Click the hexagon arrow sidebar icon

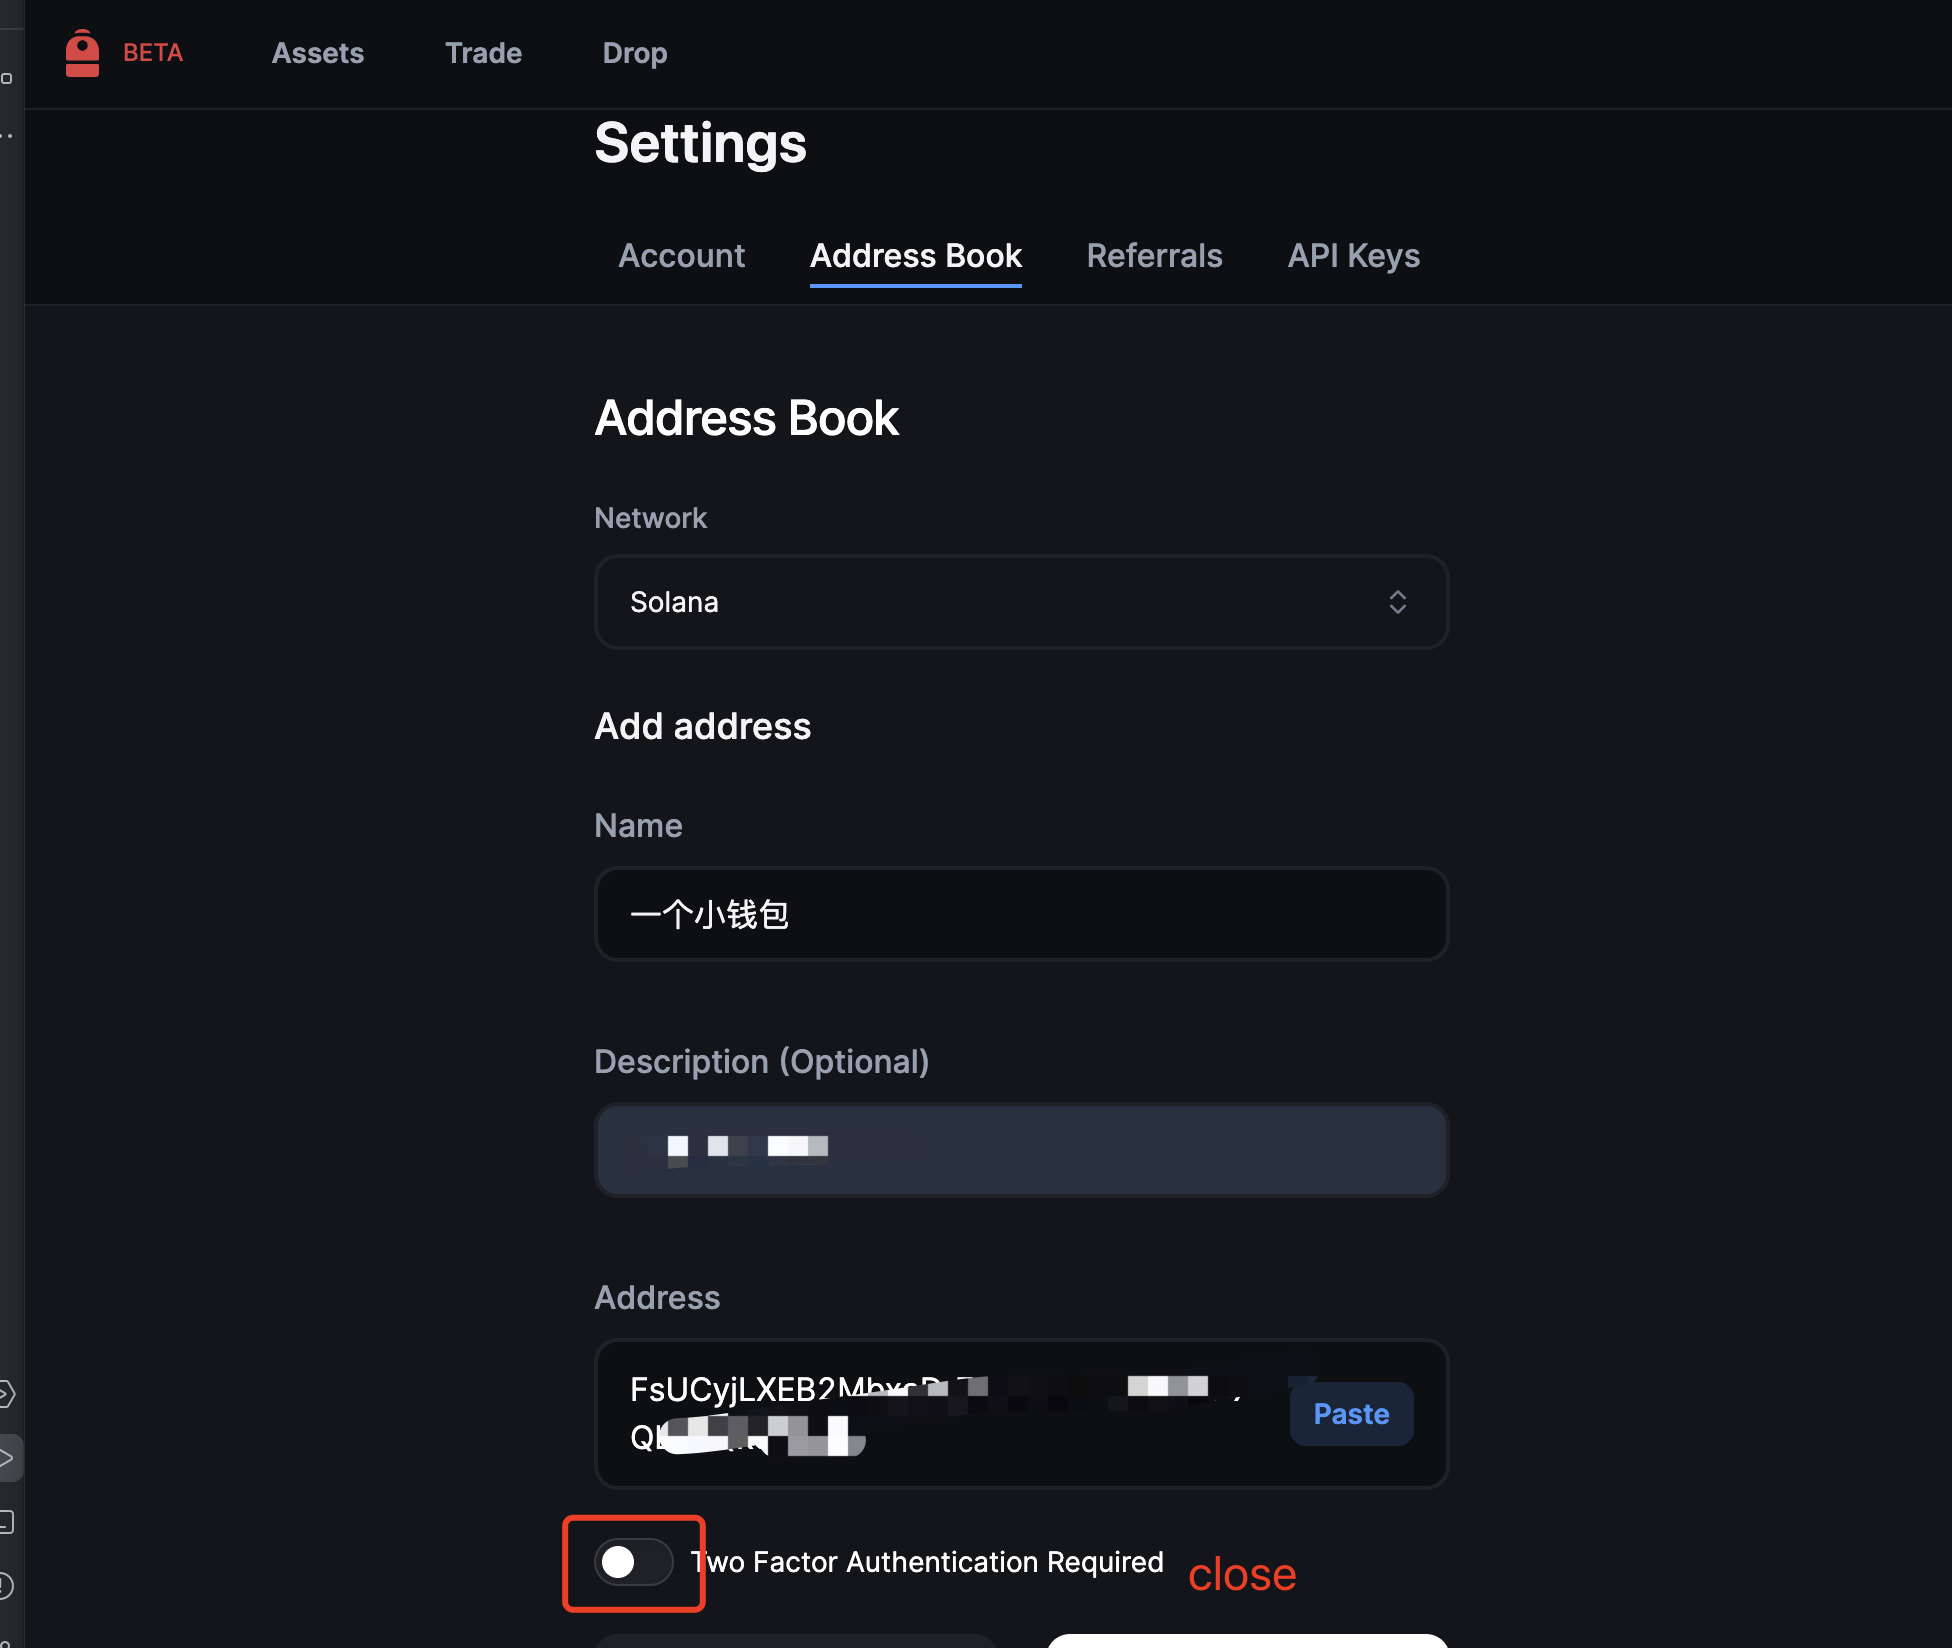click(6, 1394)
